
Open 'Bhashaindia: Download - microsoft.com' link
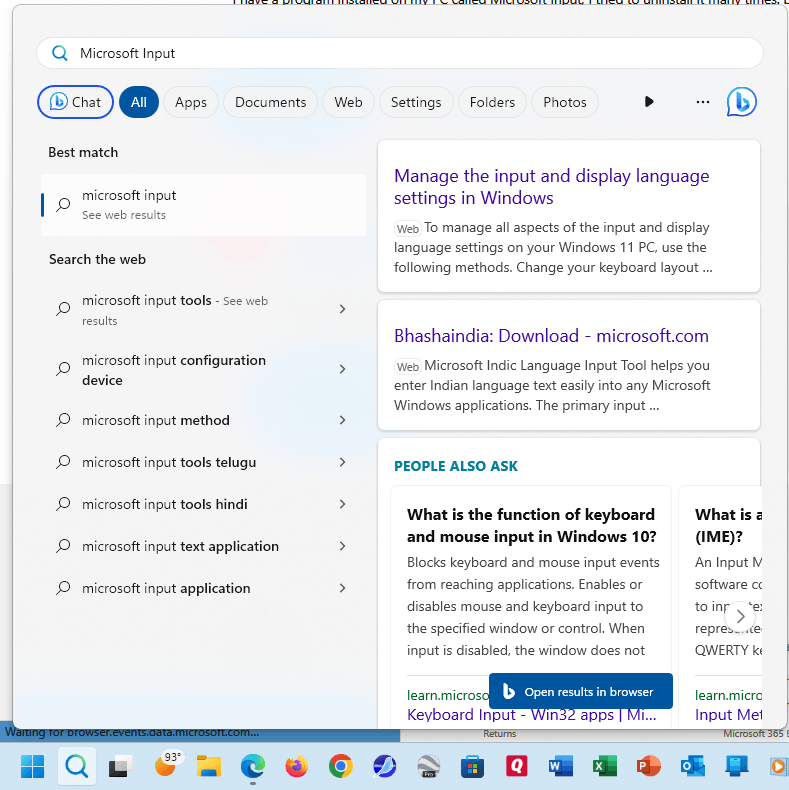551,336
